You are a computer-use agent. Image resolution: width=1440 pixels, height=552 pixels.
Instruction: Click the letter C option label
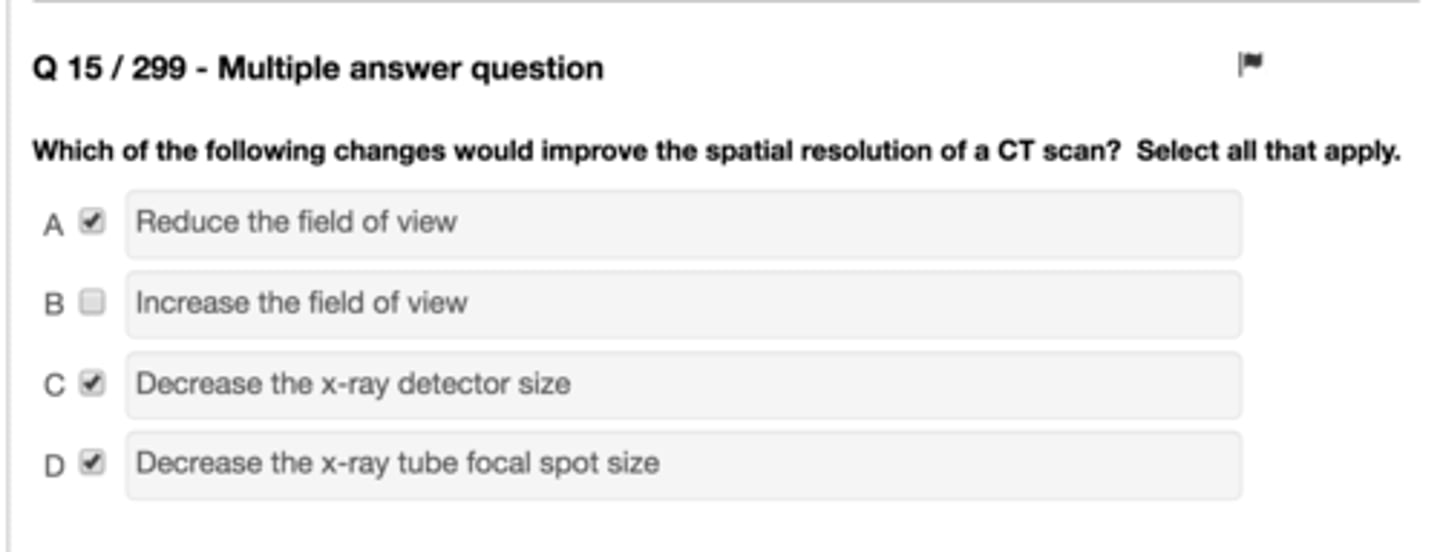[53, 386]
